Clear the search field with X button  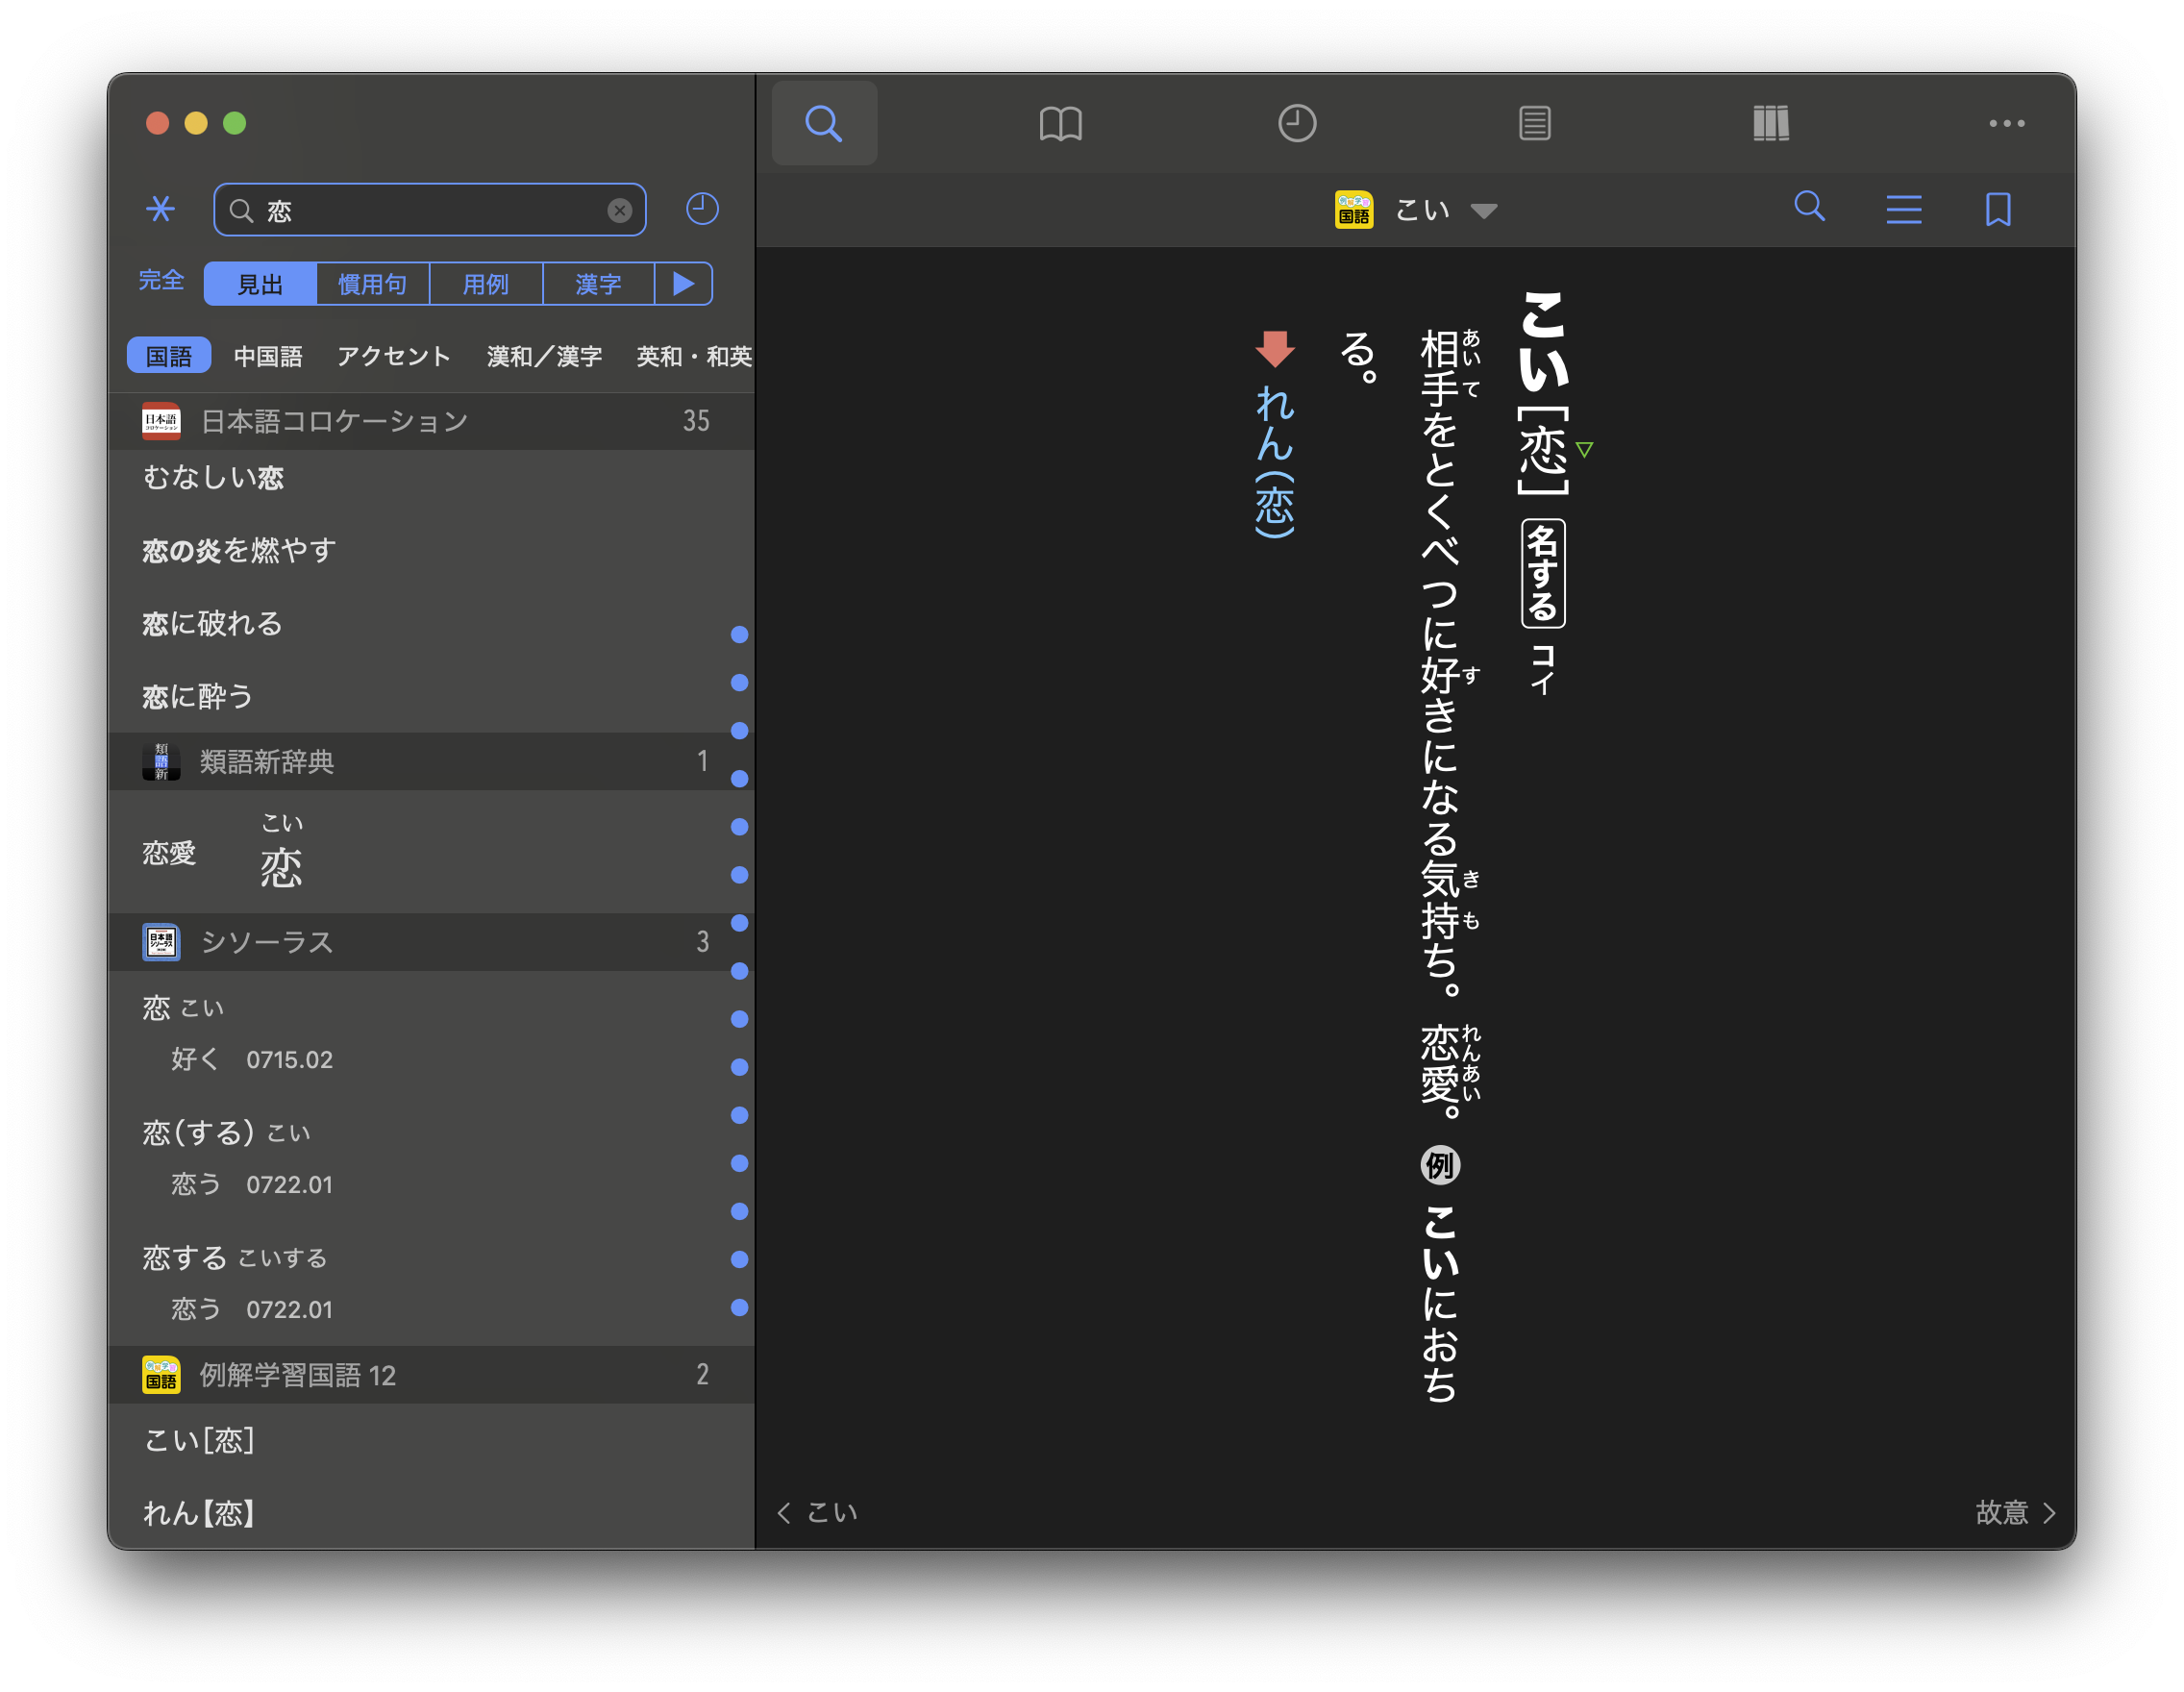pos(619,210)
